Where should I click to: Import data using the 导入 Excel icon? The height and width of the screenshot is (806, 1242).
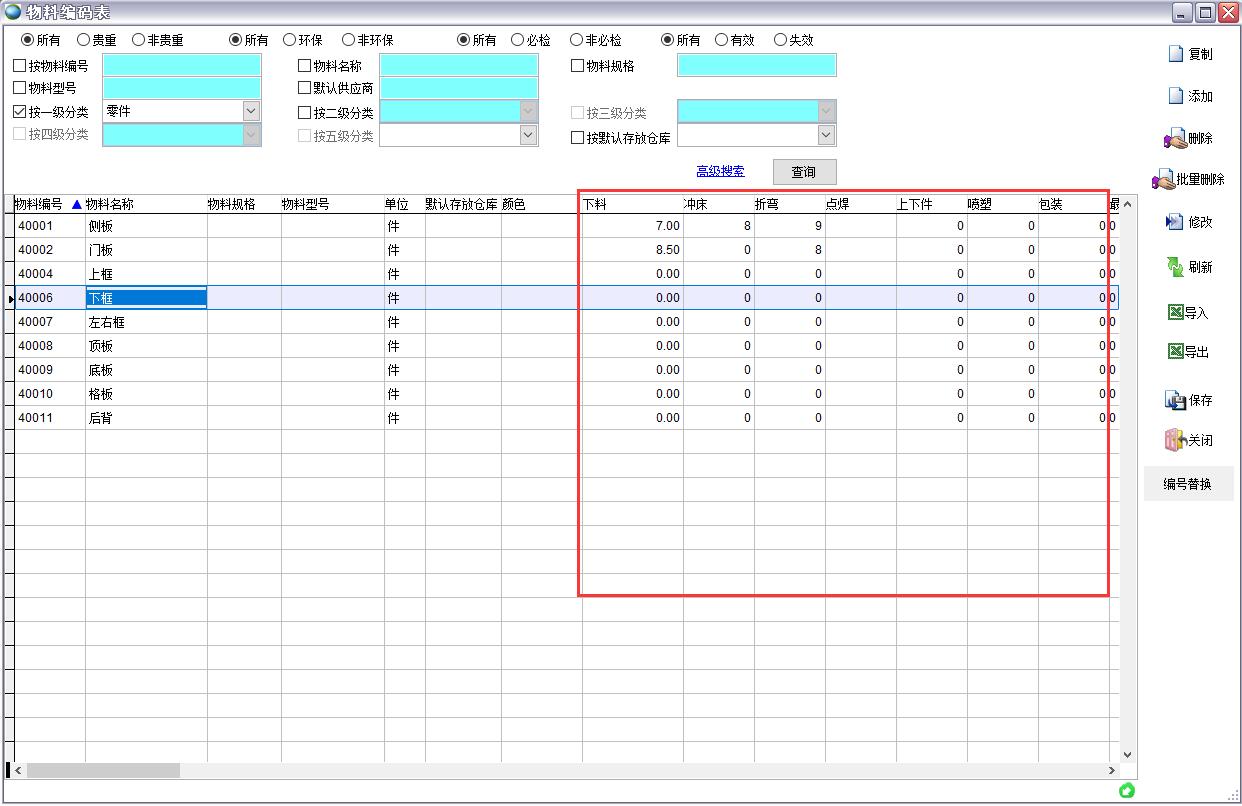(x=1176, y=313)
